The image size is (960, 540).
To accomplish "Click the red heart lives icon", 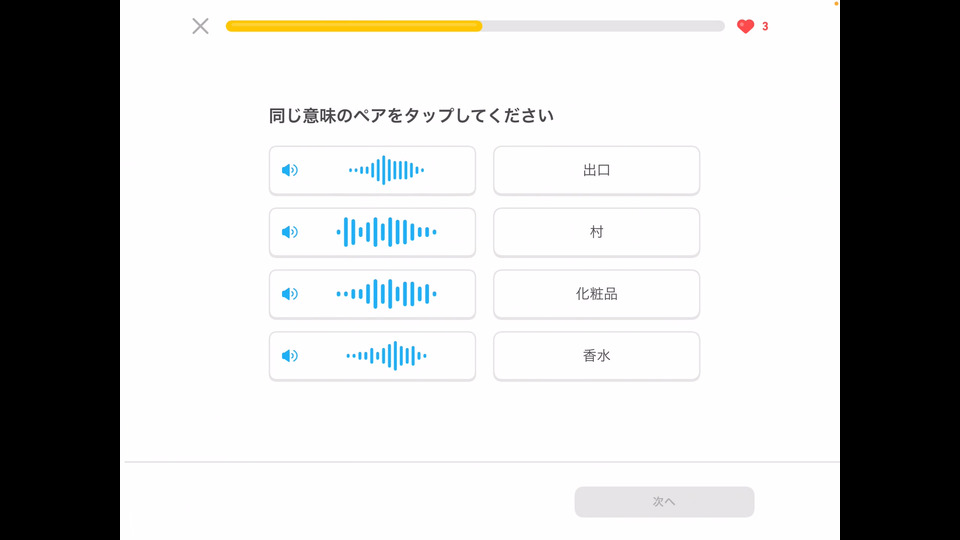I will pos(745,26).
